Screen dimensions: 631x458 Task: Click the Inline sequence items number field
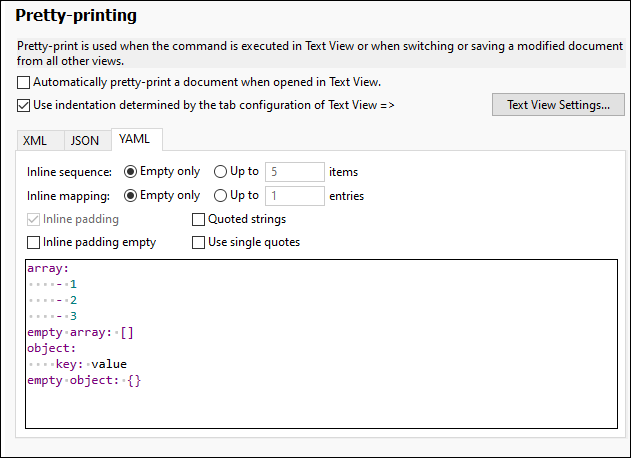point(295,172)
